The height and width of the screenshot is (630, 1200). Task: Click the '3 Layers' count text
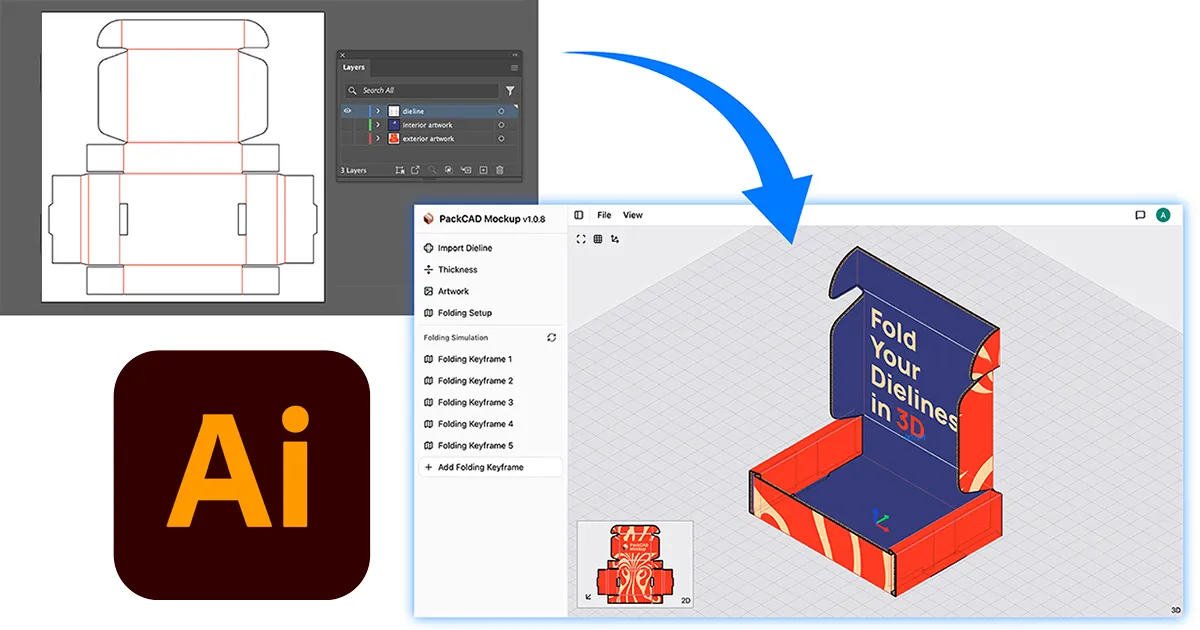354,170
